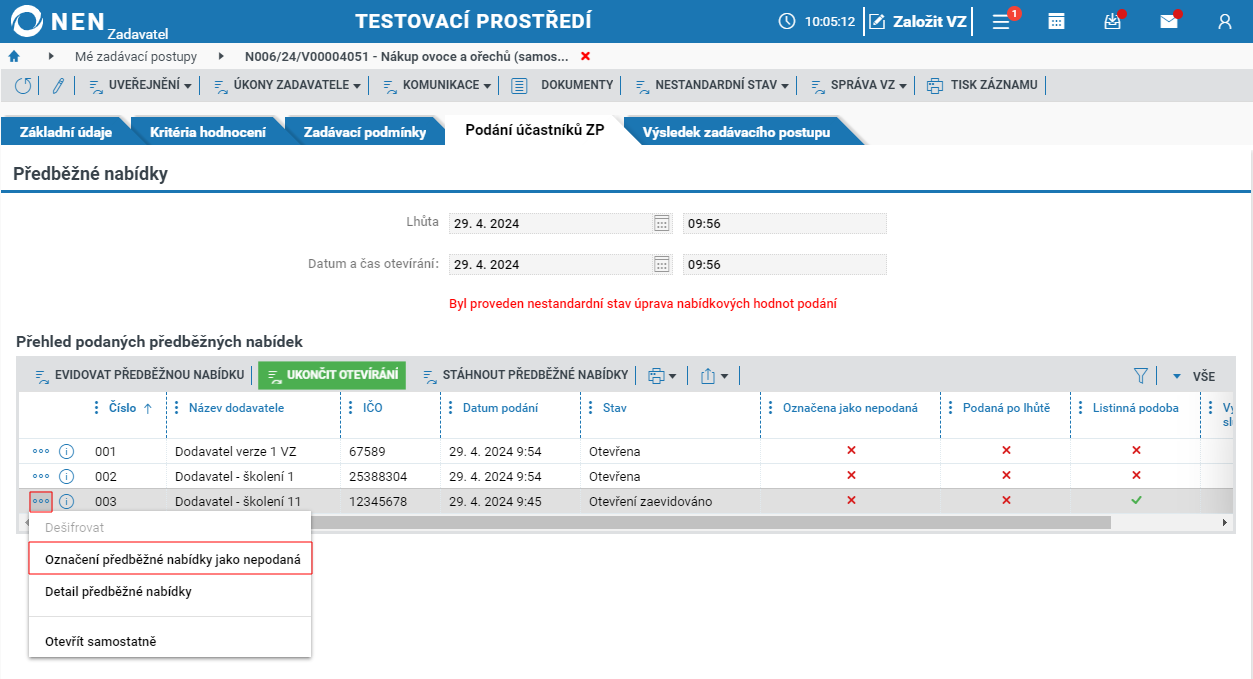Expand the UVEŘEJNĚNÍ dropdown menu
This screenshot has width=1253, height=679.
click(140, 86)
